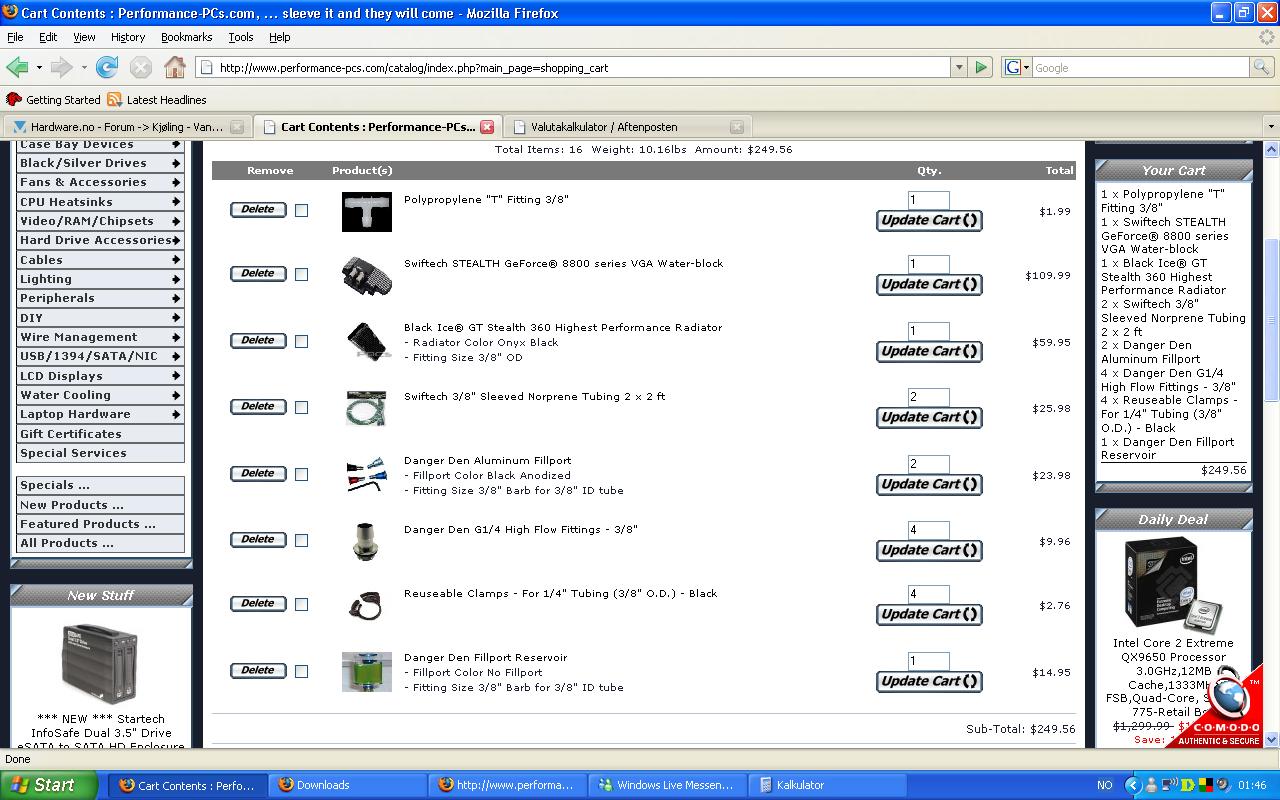Click the Black Ice GT Stealth radiator image
This screenshot has height=800, width=1280.
(367, 342)
